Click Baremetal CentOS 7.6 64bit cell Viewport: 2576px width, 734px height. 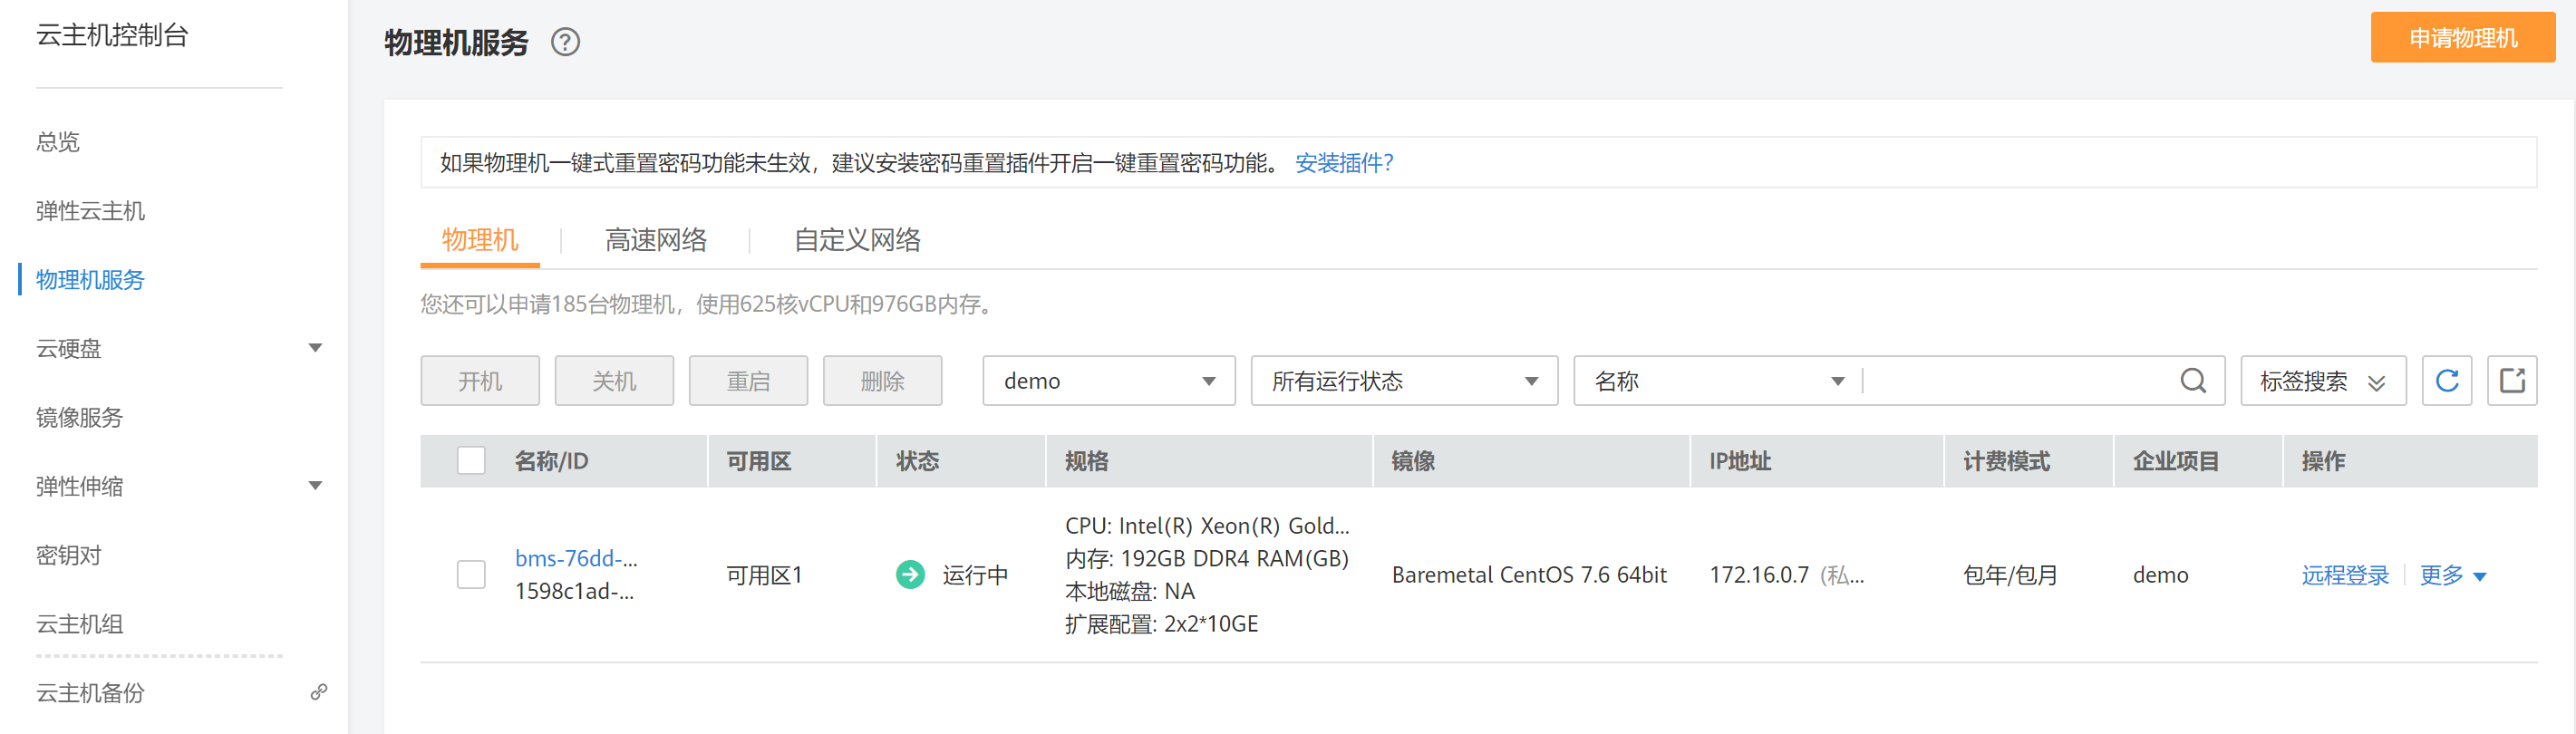click(x=1529, y=575)
